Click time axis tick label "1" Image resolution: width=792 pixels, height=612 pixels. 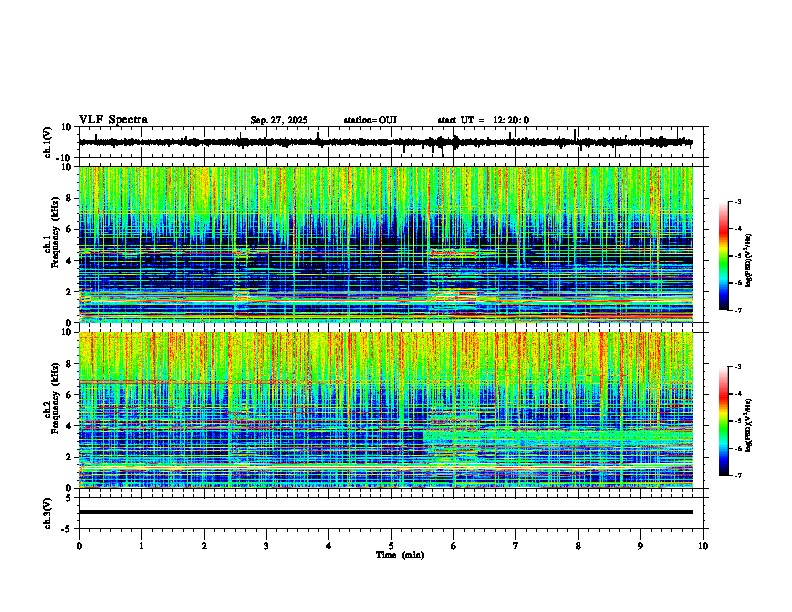pyautogui.click(x=141, y=546)
